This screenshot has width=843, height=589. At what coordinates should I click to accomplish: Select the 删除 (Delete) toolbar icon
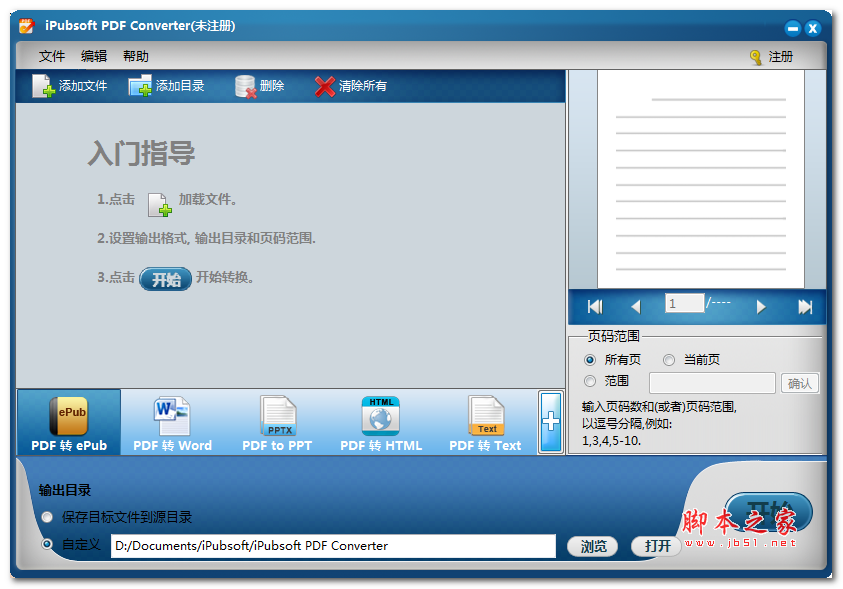(262, 85)
